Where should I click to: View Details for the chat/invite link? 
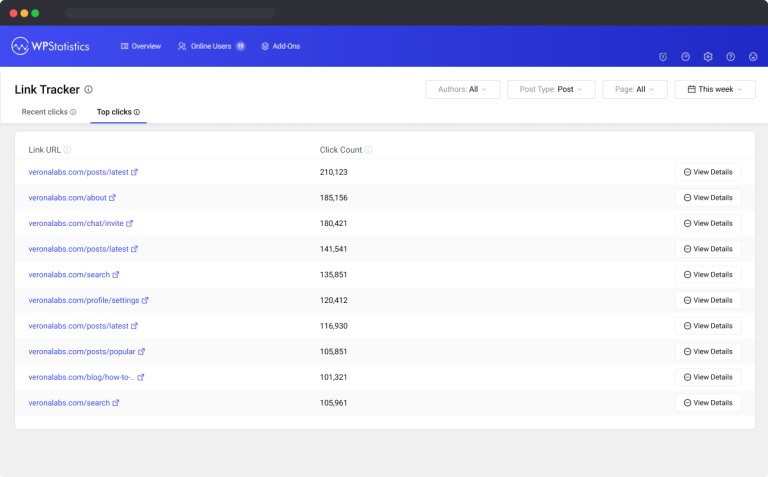708,223
